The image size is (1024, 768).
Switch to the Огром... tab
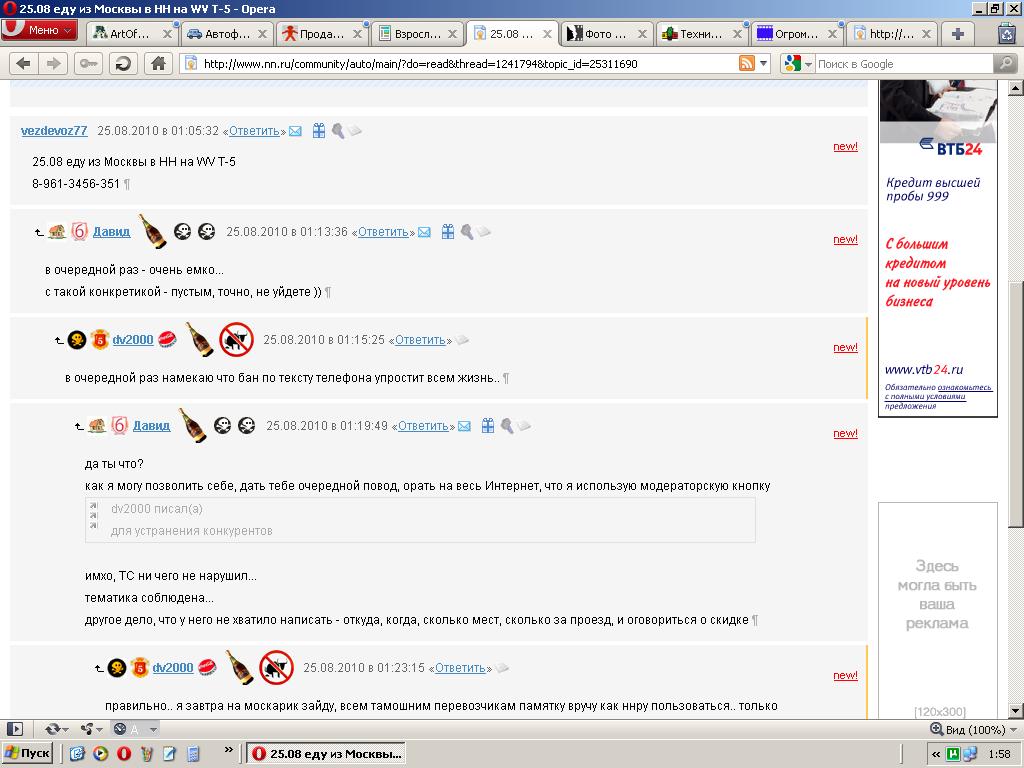789,34
